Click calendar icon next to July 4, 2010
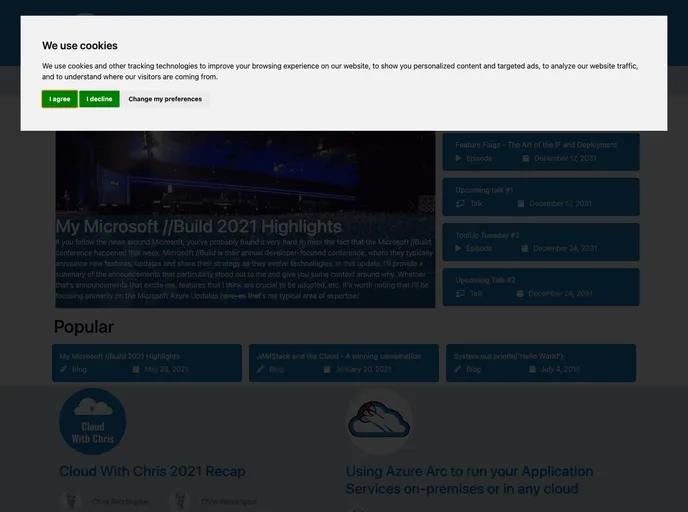 click(x=532, y=369)
